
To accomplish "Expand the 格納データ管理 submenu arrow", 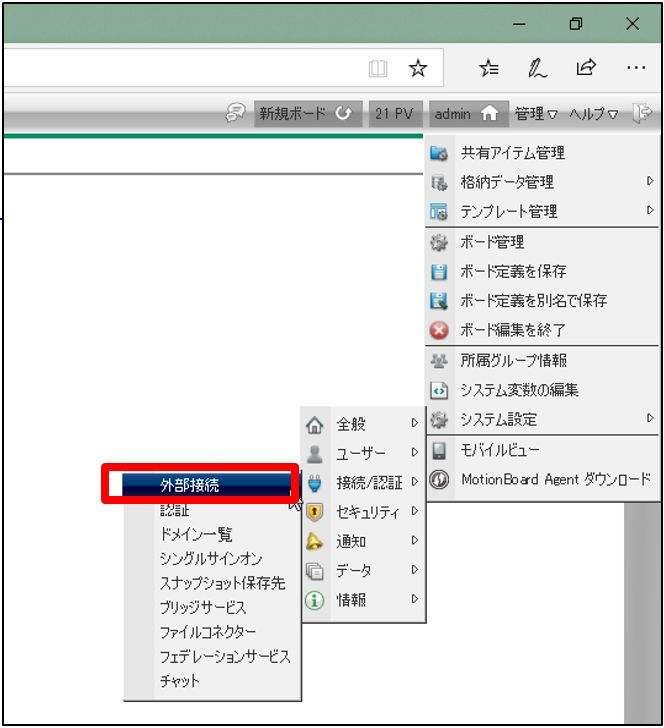I will coord(650,182).
